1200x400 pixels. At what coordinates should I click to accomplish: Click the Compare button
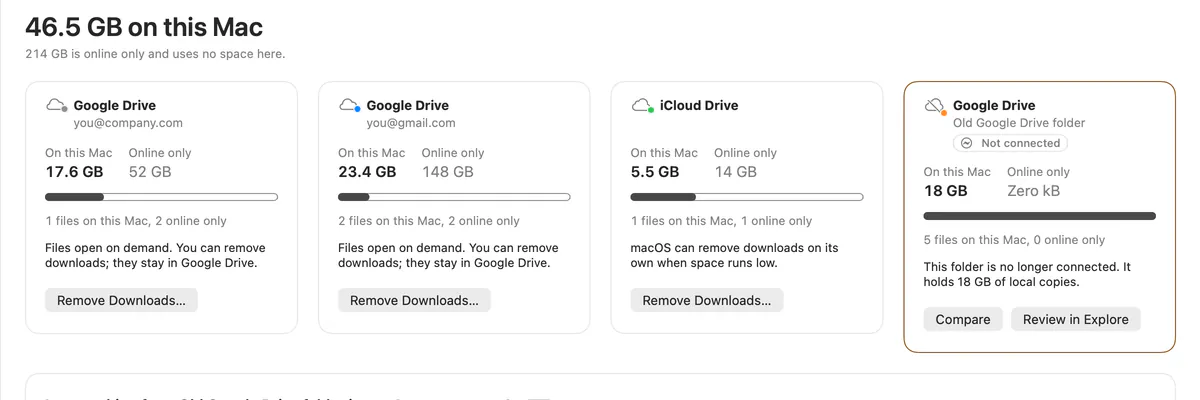[x=963, y=319]
